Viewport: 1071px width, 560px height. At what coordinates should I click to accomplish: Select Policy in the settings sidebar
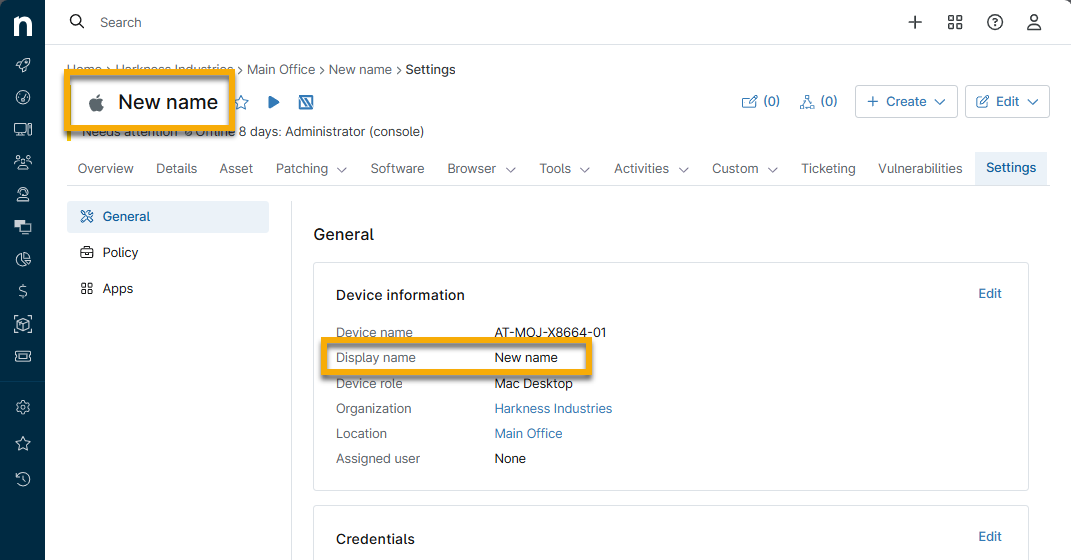[x=120, y=253]
